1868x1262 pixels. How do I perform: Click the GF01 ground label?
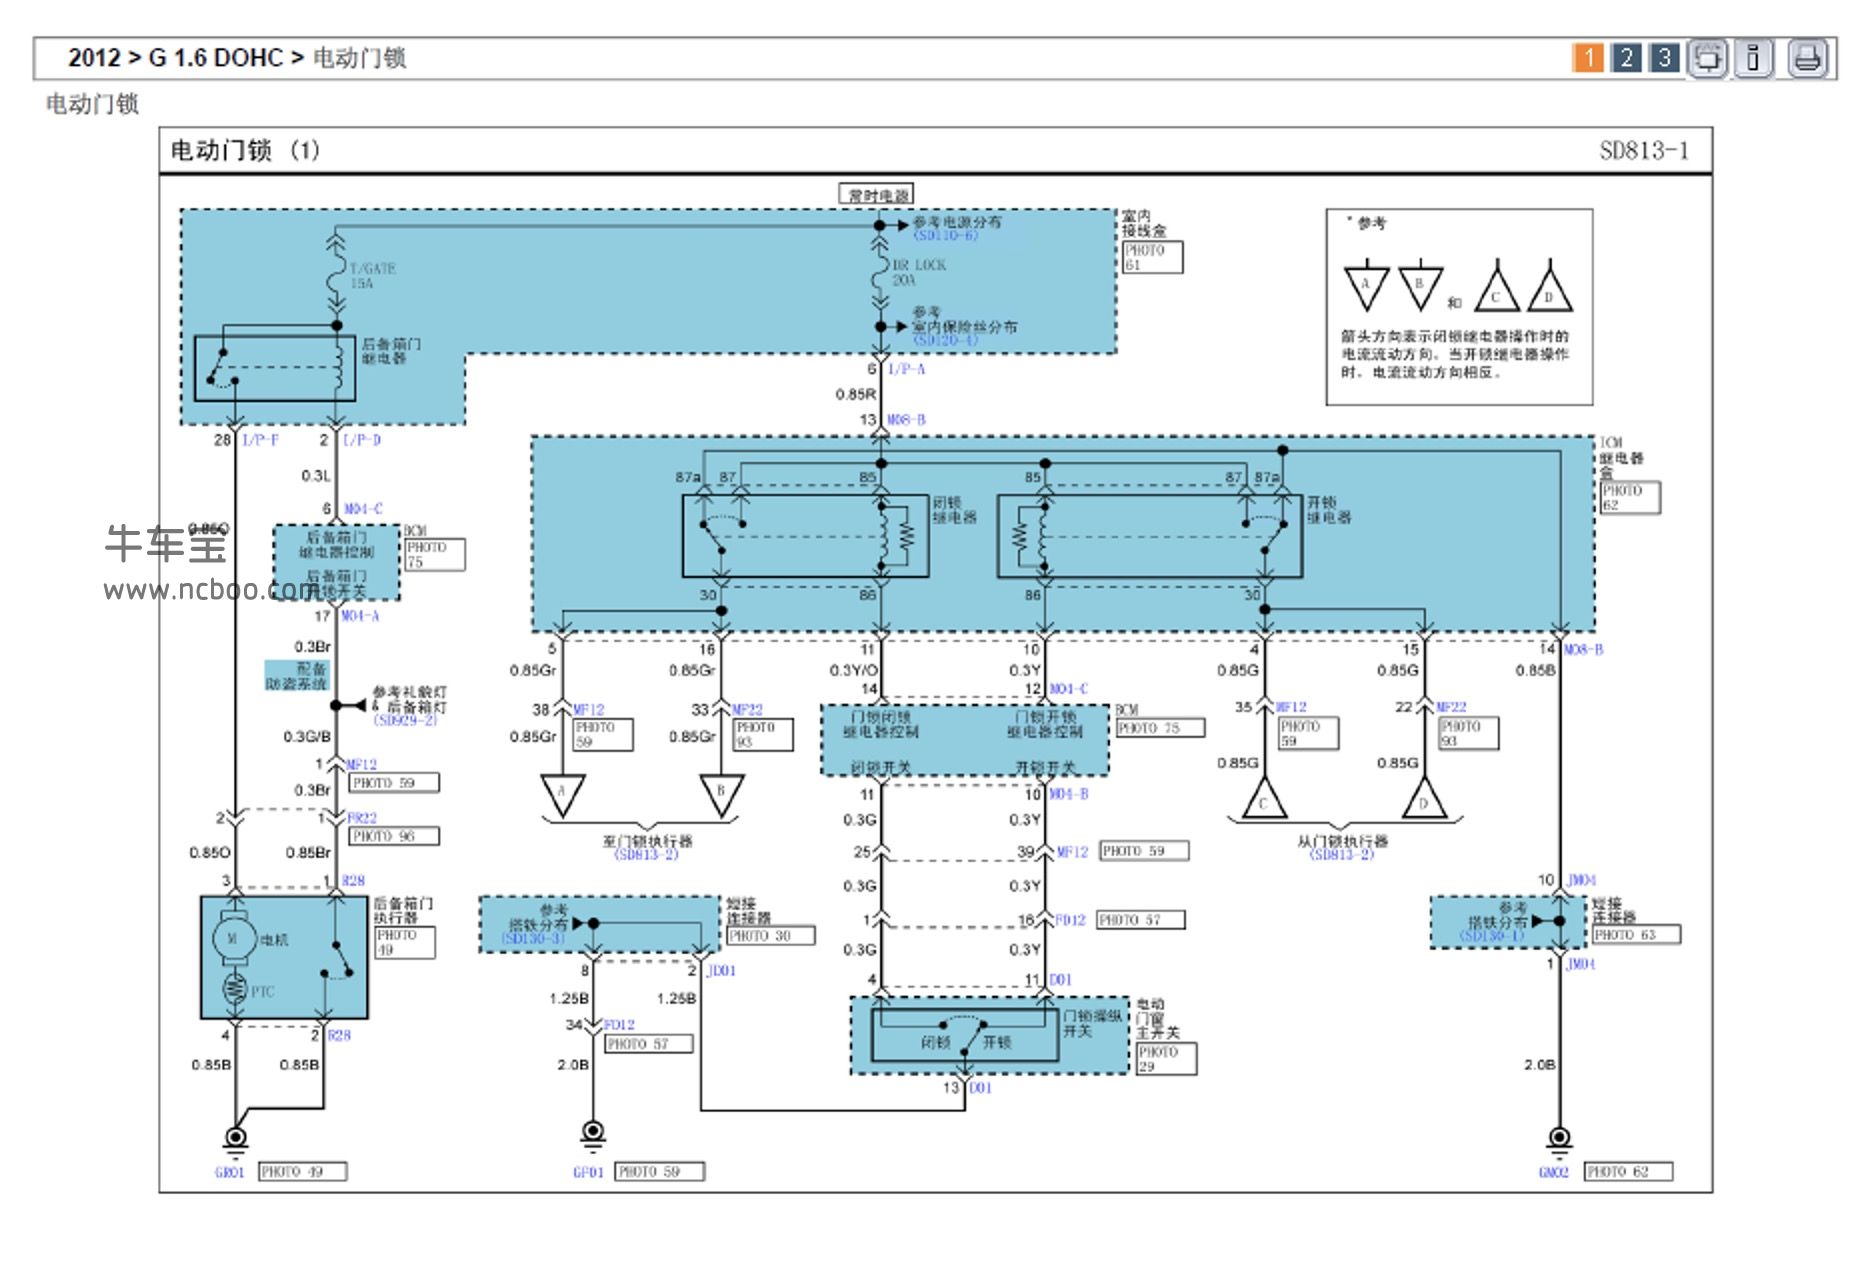588,1172
